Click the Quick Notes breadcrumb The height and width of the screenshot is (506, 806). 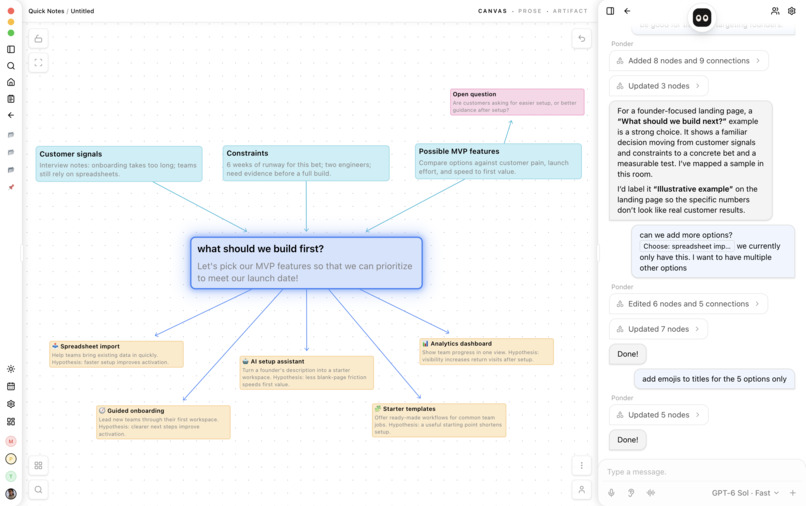tap(46, 11)
